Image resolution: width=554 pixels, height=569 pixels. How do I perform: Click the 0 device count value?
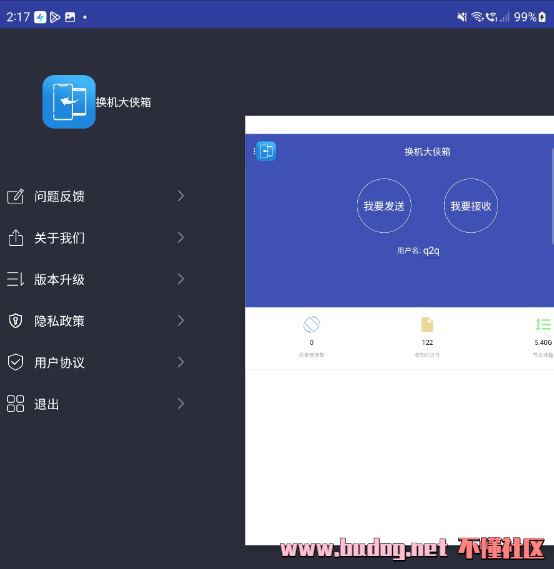click(311, 343)
